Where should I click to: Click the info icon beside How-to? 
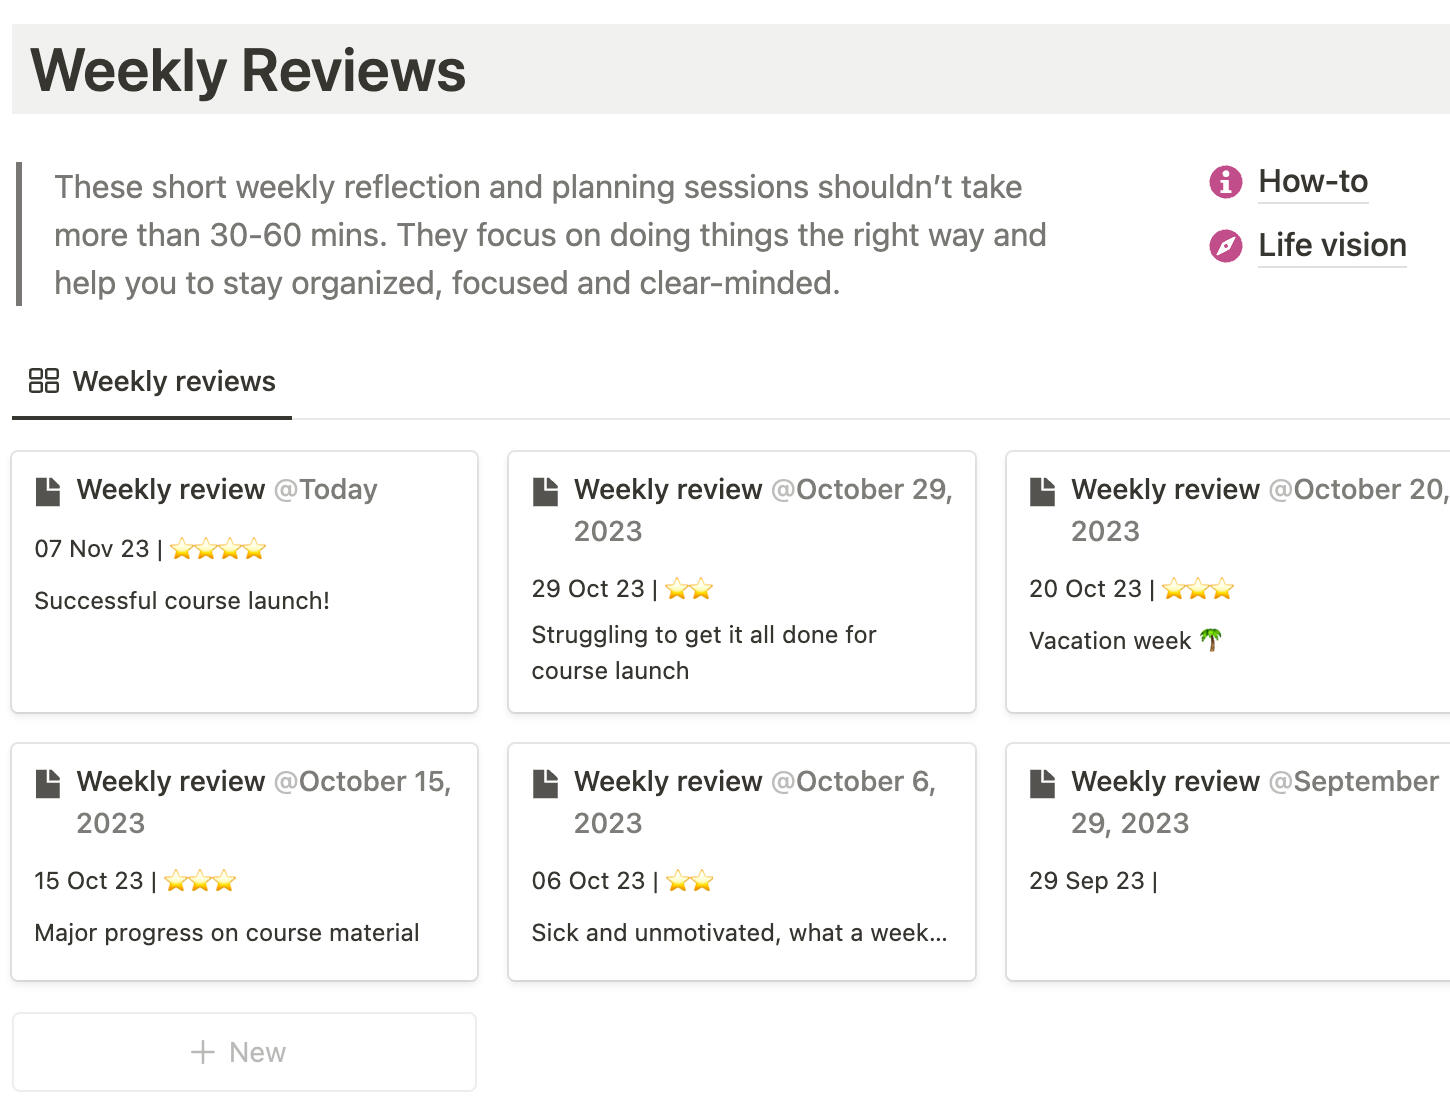[1224, 182]
